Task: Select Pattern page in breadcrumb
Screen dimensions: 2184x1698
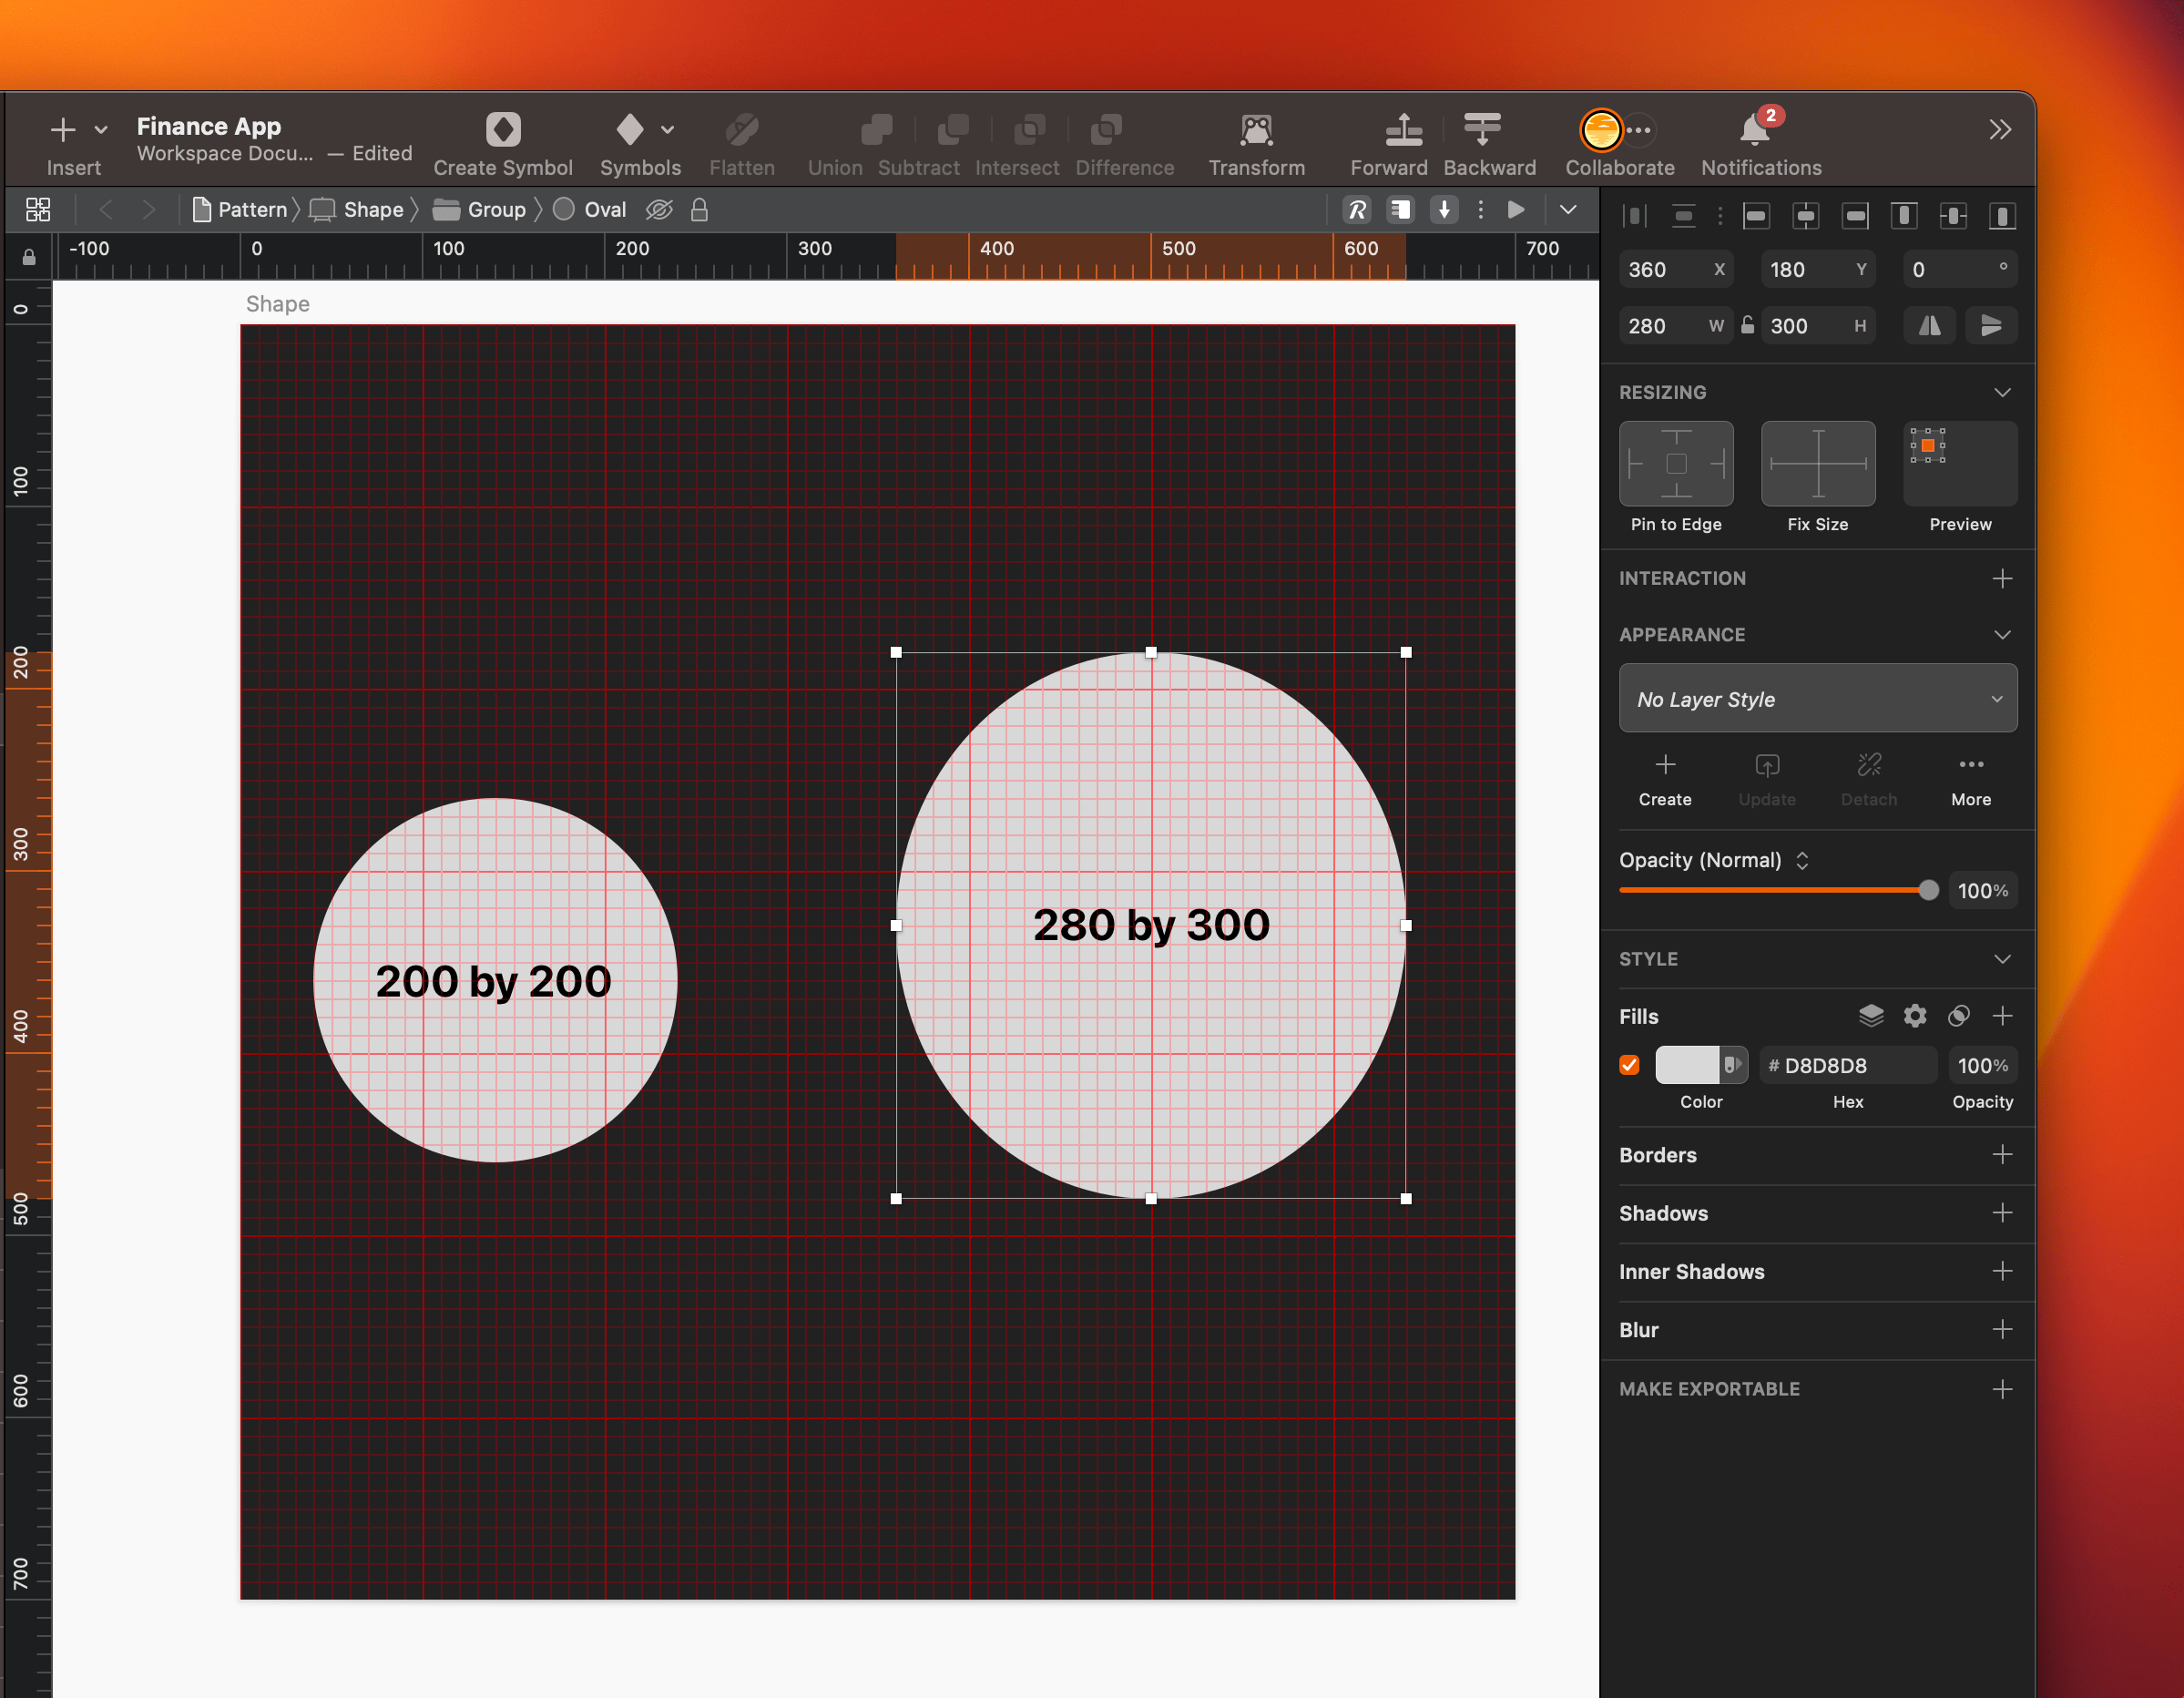Action: [x=252, y=210]
